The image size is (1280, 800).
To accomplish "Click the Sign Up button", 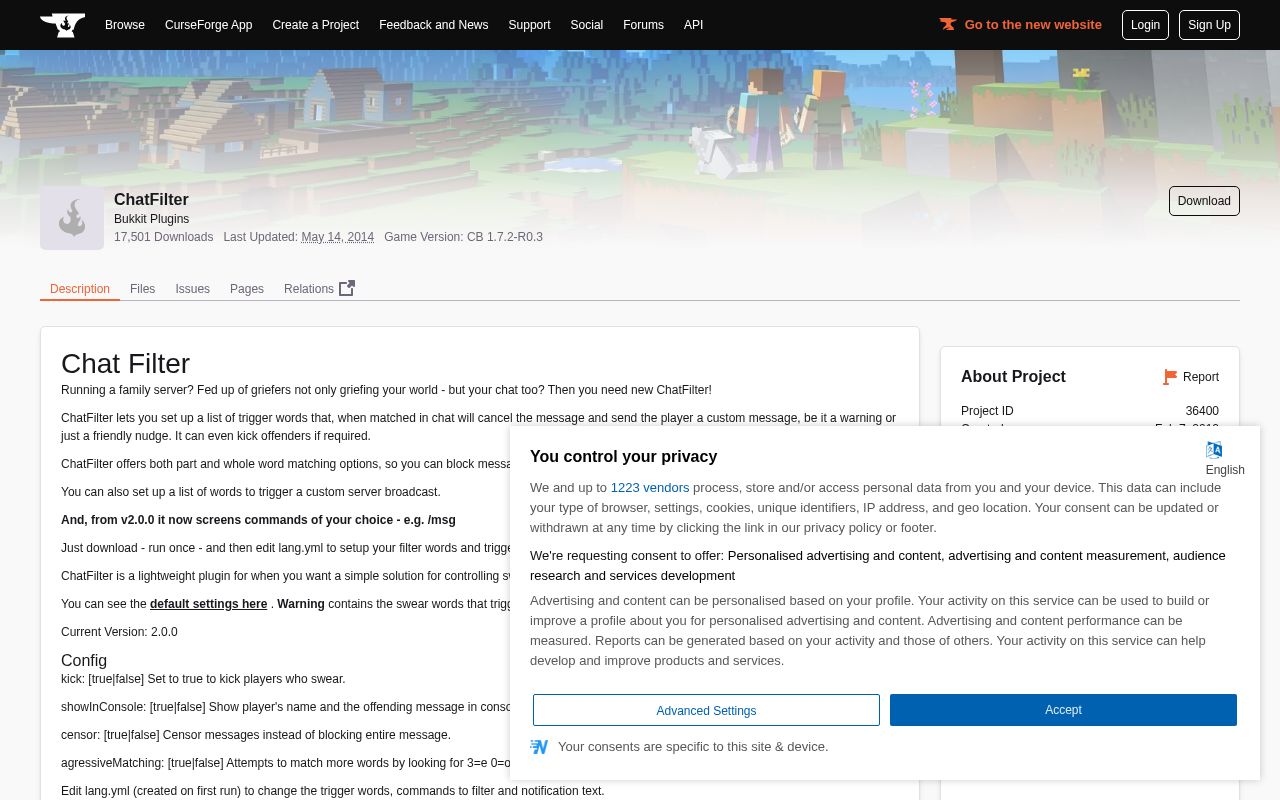I will [x=1209, y=25].
